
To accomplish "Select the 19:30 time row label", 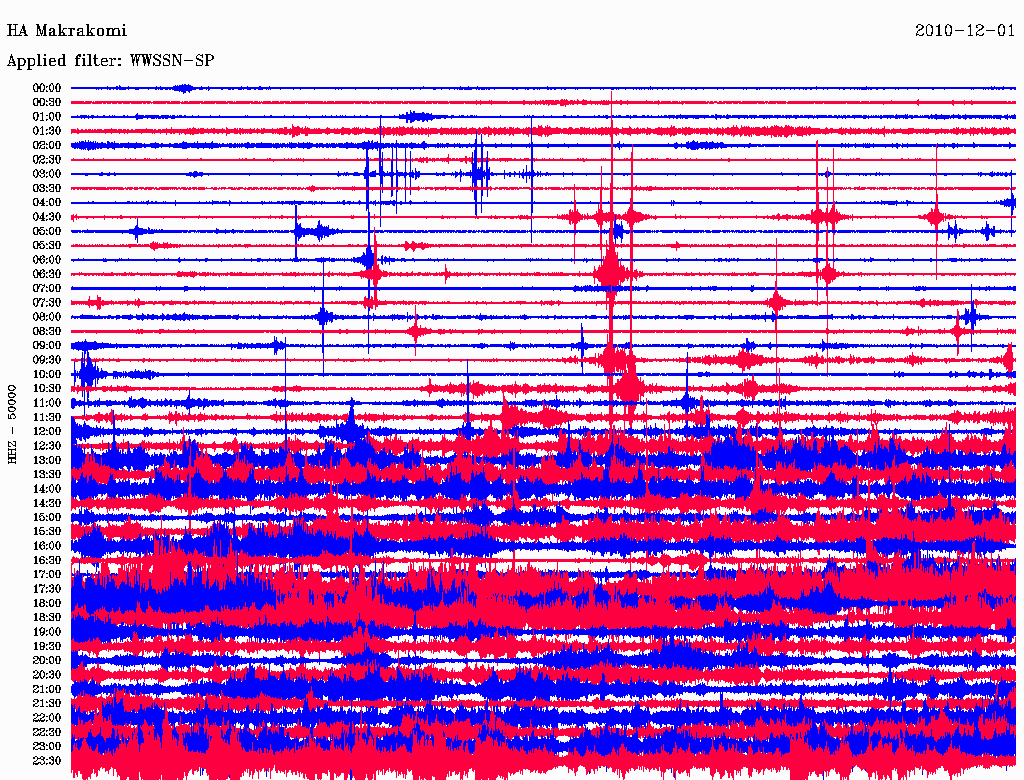I will click(47, 646).
